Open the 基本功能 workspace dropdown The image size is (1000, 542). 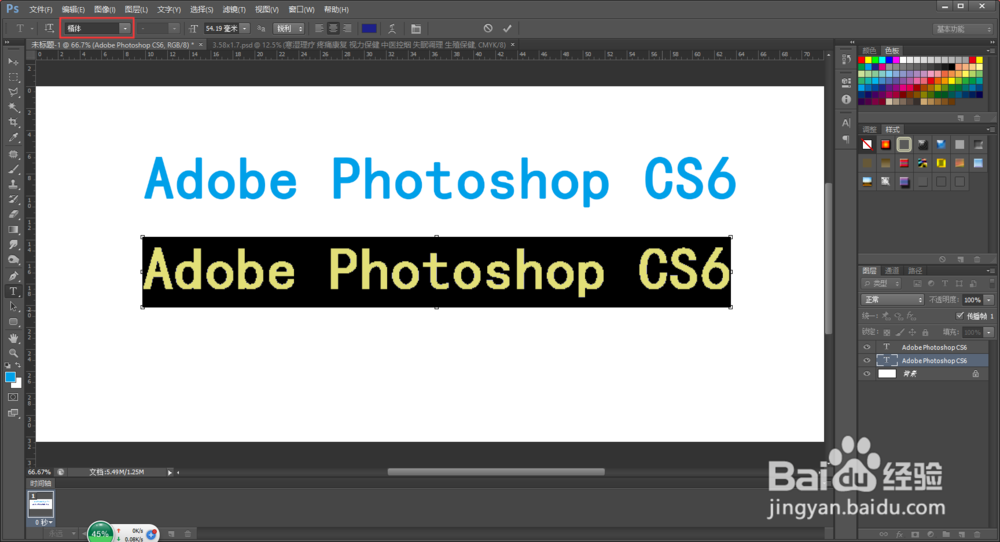(x=963, y=29)
